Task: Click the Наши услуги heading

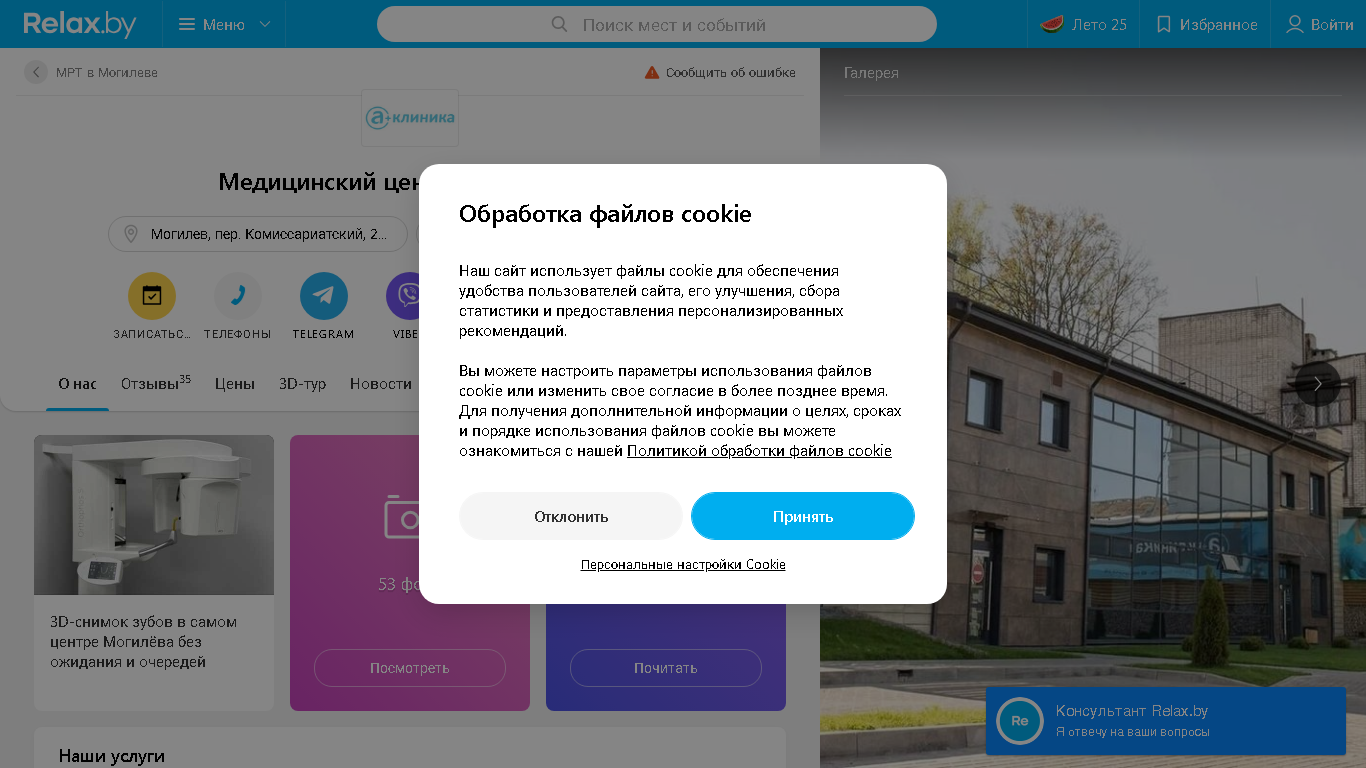Action: tap(111, 756)
